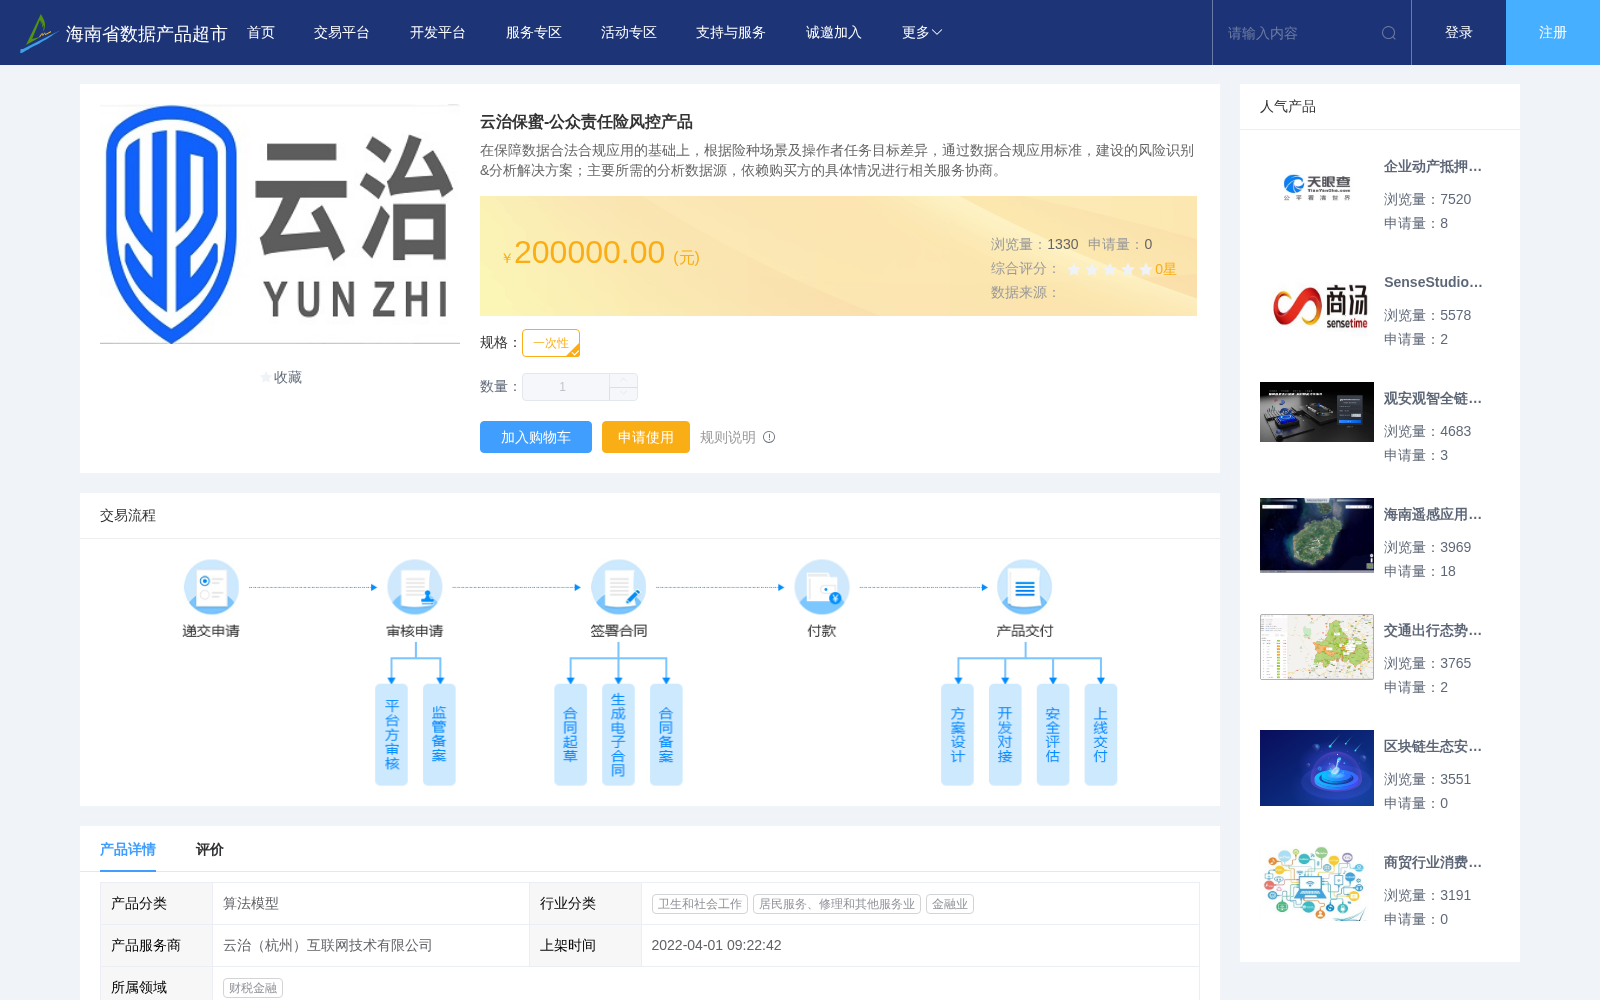Open the 活动专区 menu item
1600x1000 pixels.
[629, 33]
